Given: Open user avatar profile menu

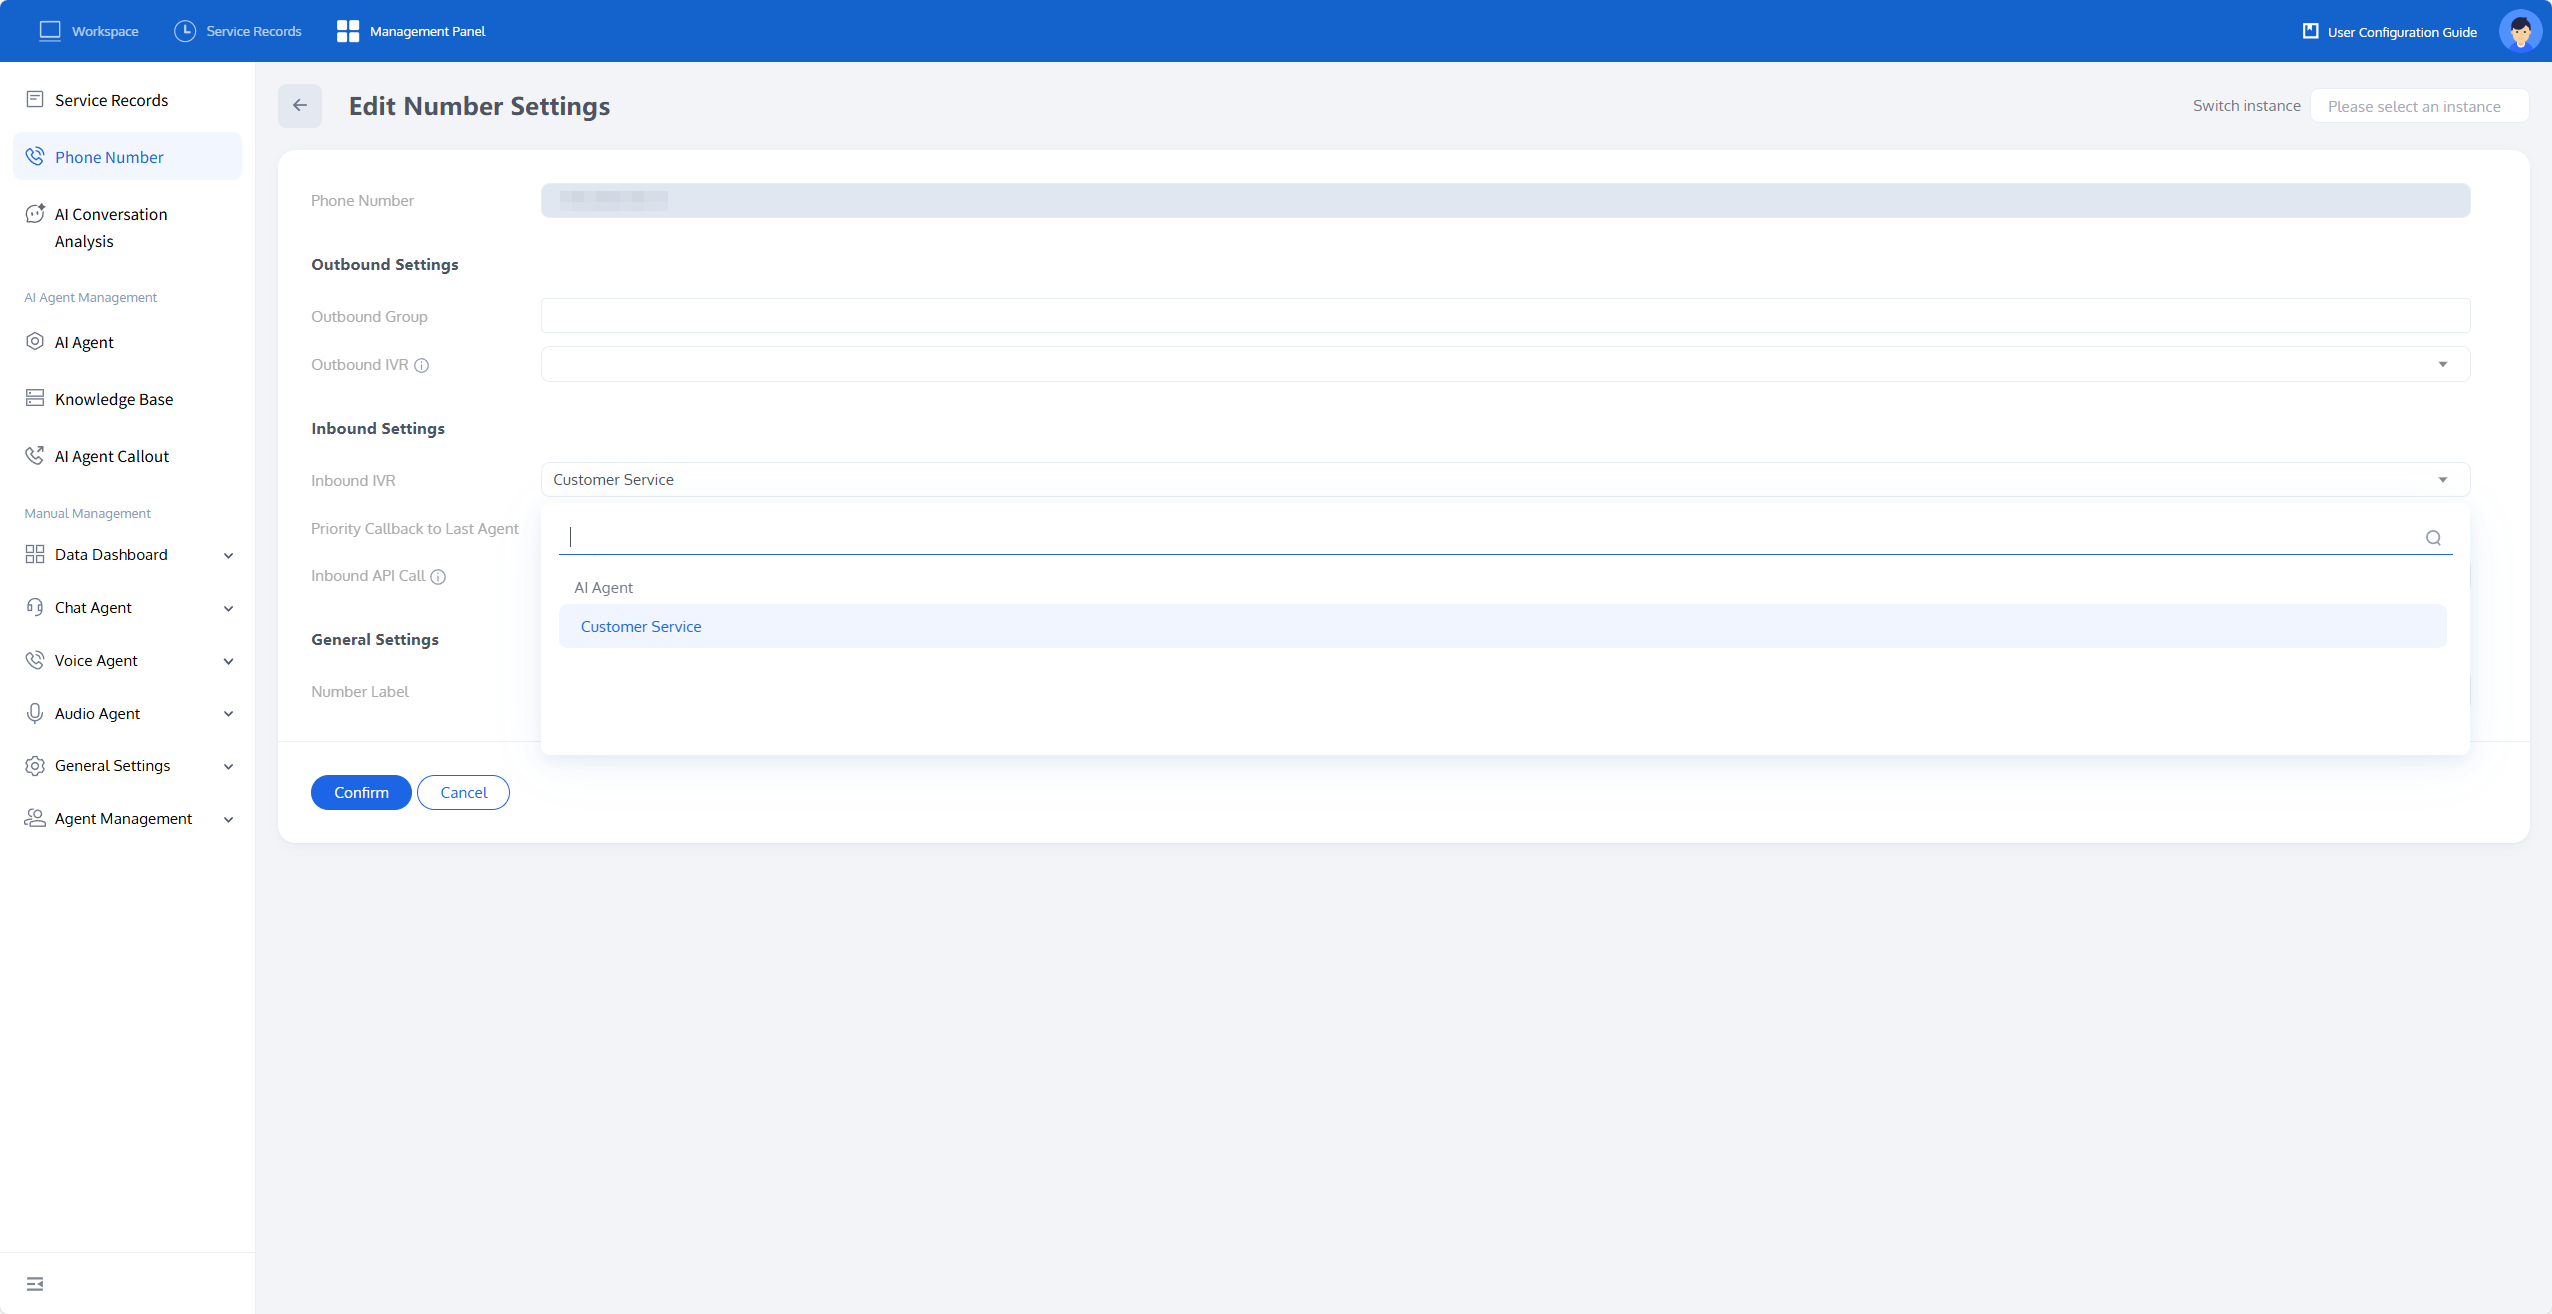Looking at the screenshot, I should [x=2520, y=31].
